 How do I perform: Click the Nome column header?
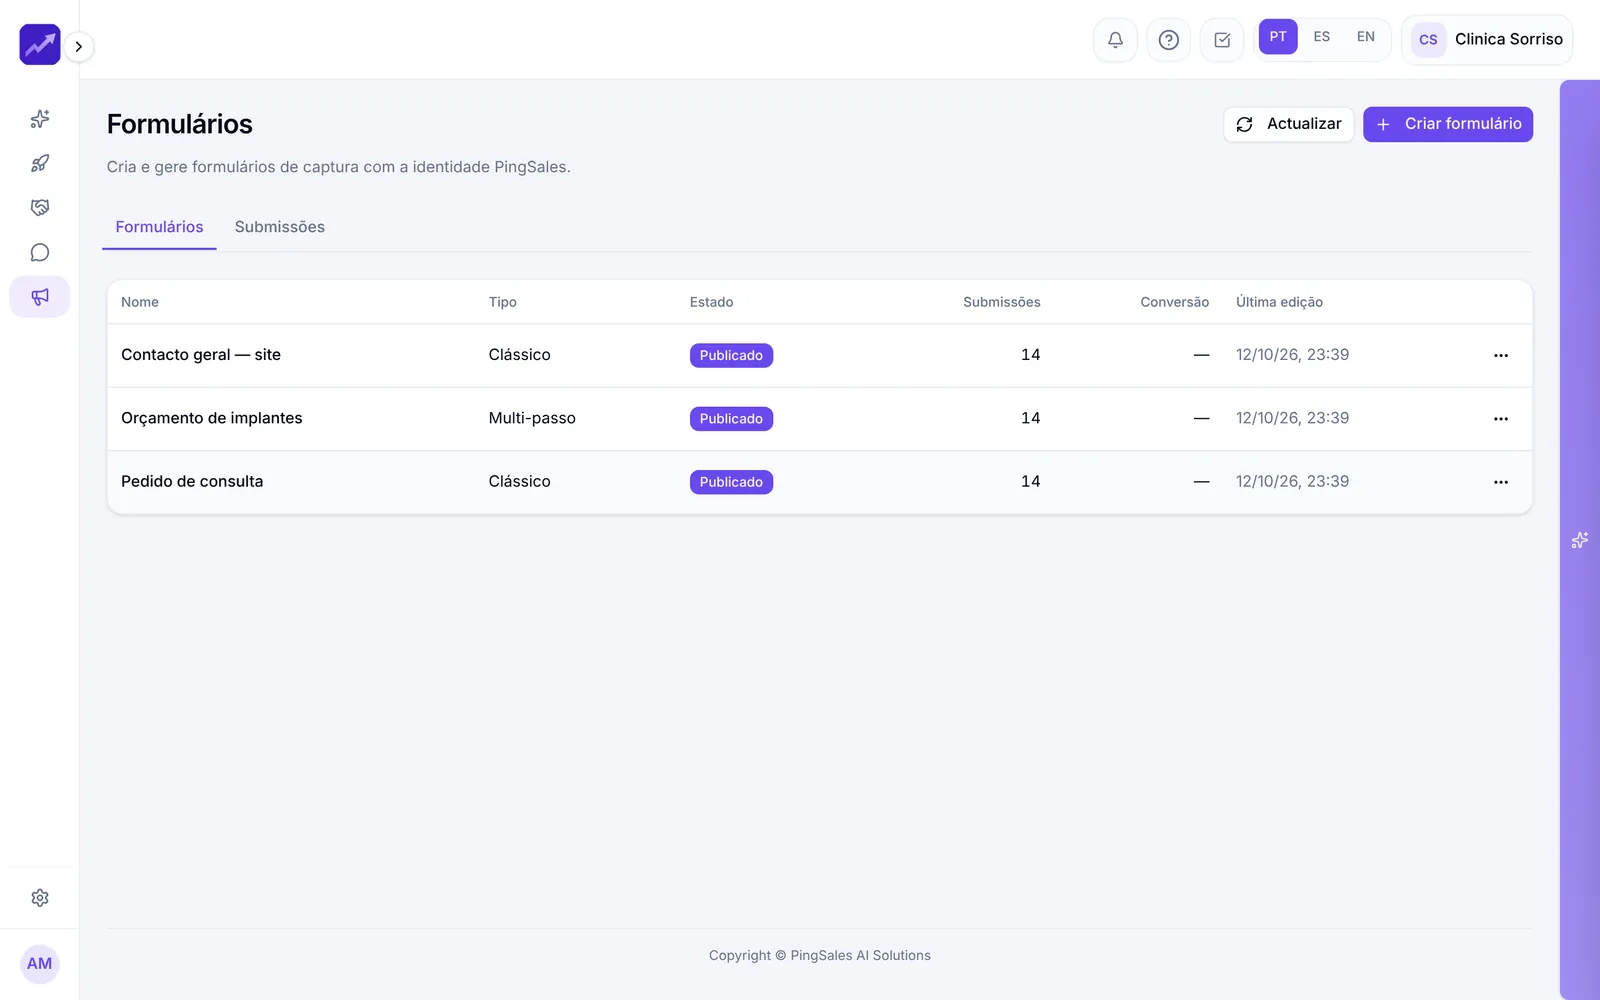[140, 302]
